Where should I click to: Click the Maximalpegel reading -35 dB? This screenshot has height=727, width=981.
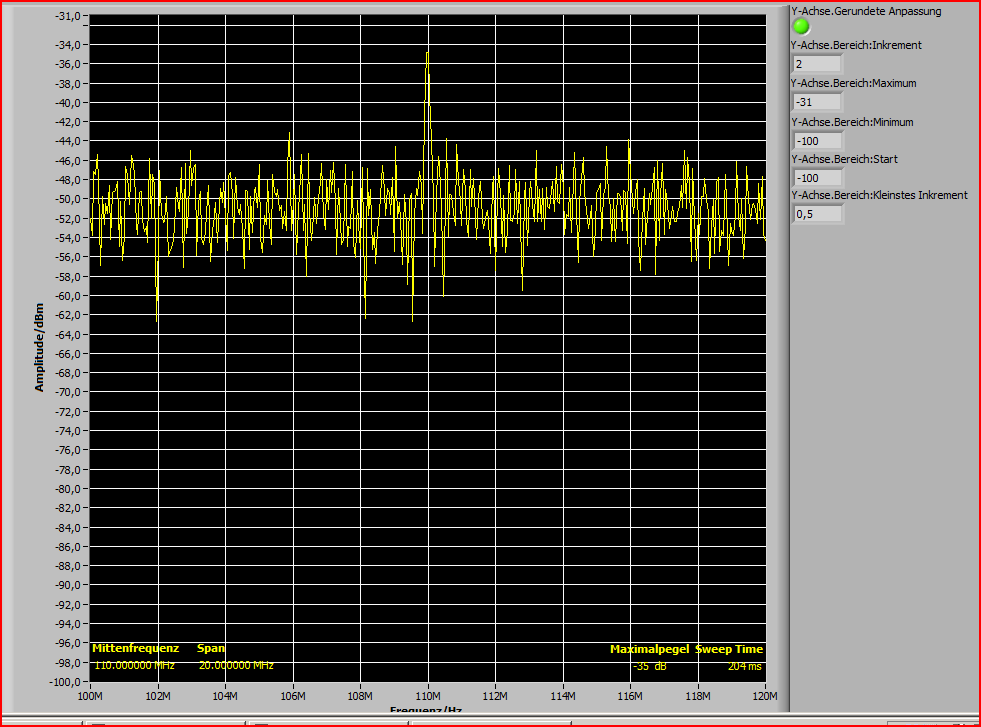649,665
